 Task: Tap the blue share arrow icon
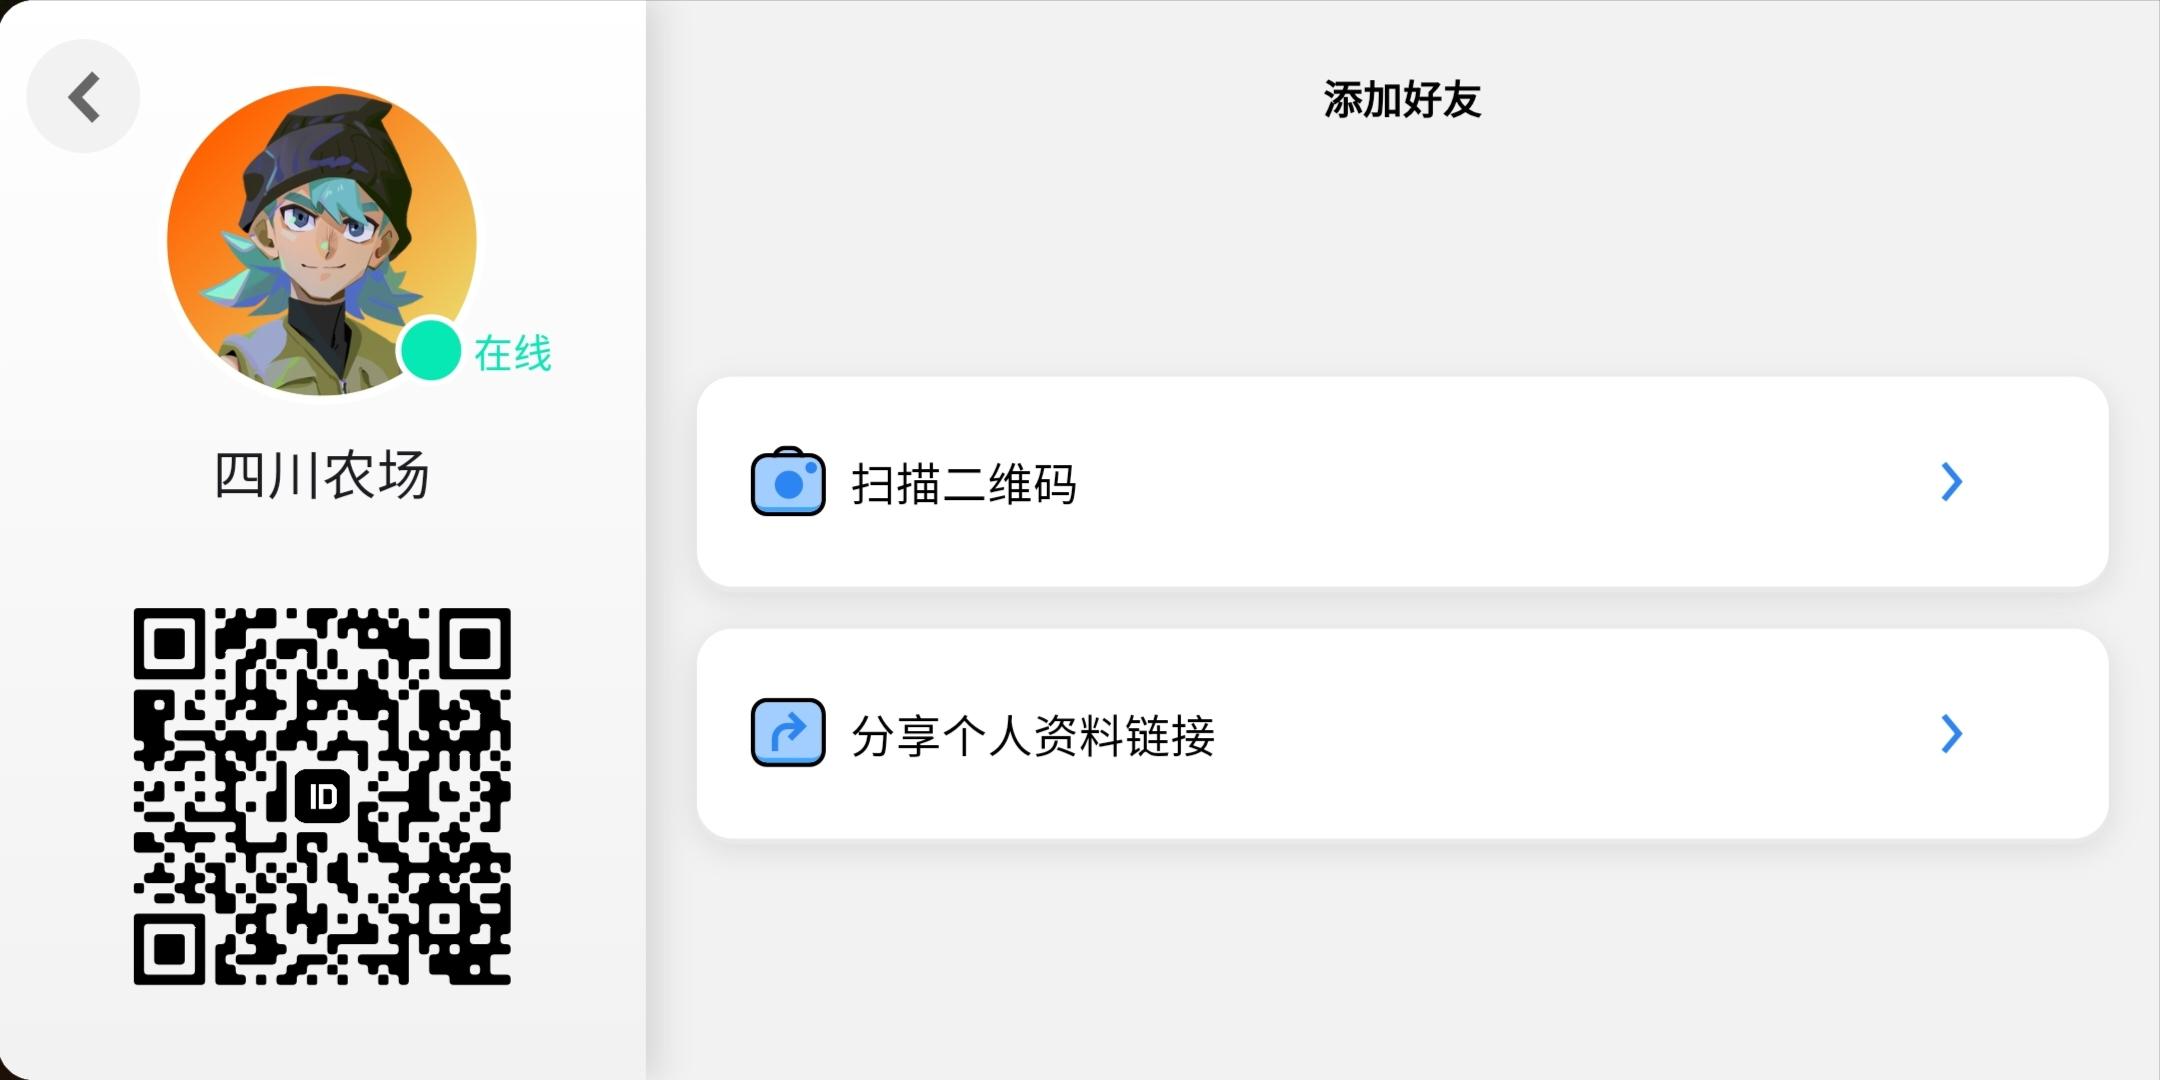coord(788,733)
